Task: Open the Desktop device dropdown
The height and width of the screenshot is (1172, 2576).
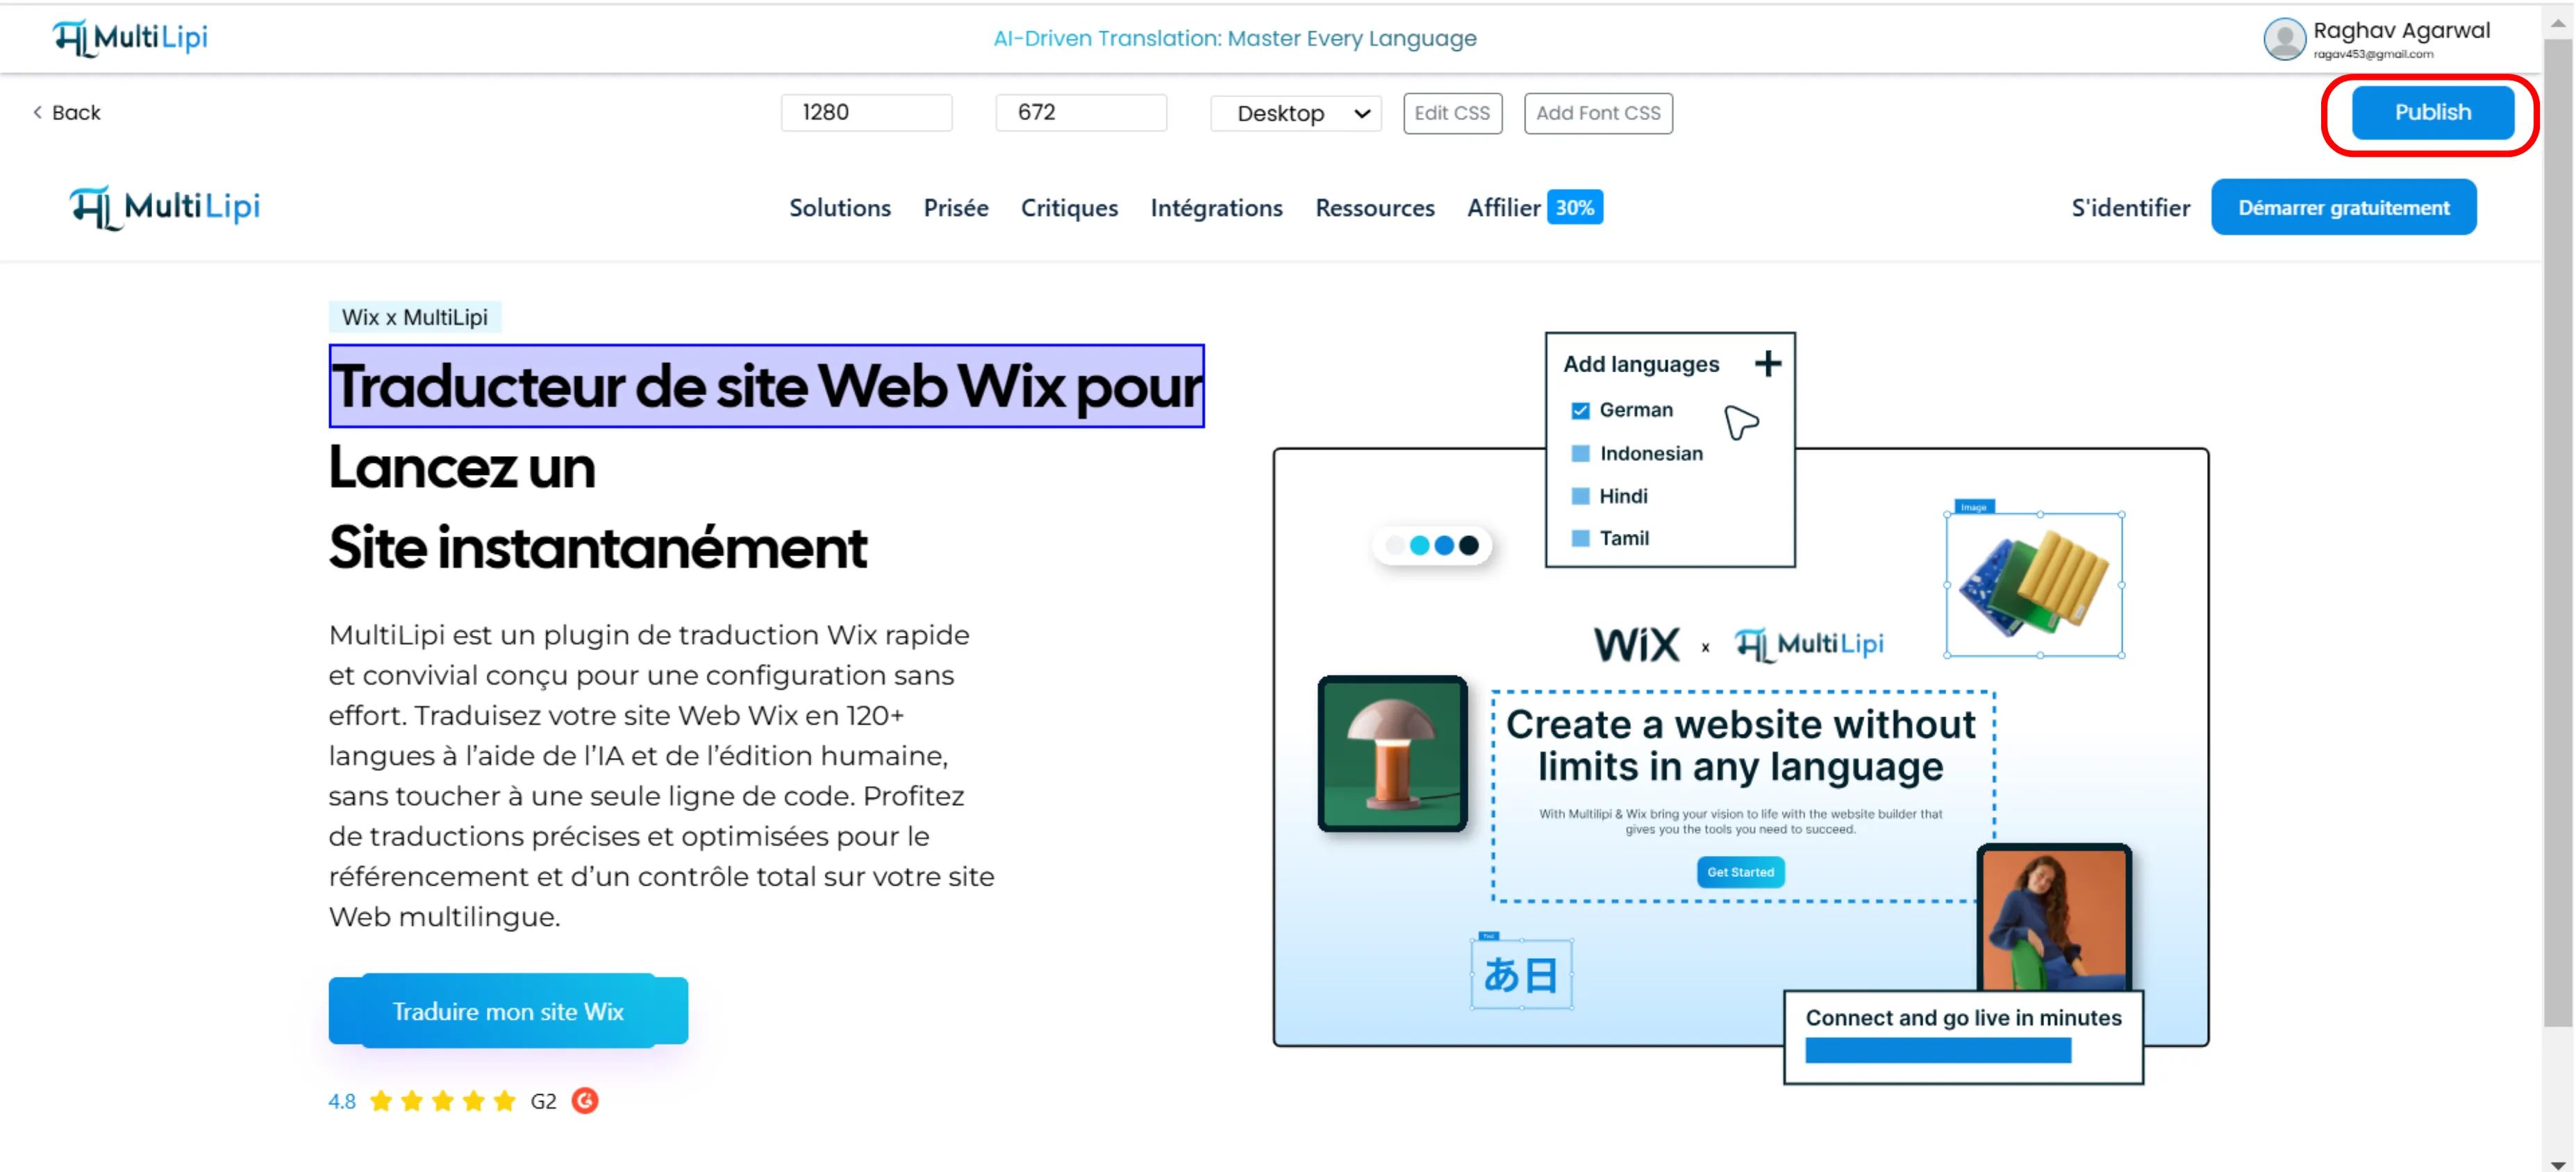Action: pos(1296,113)
